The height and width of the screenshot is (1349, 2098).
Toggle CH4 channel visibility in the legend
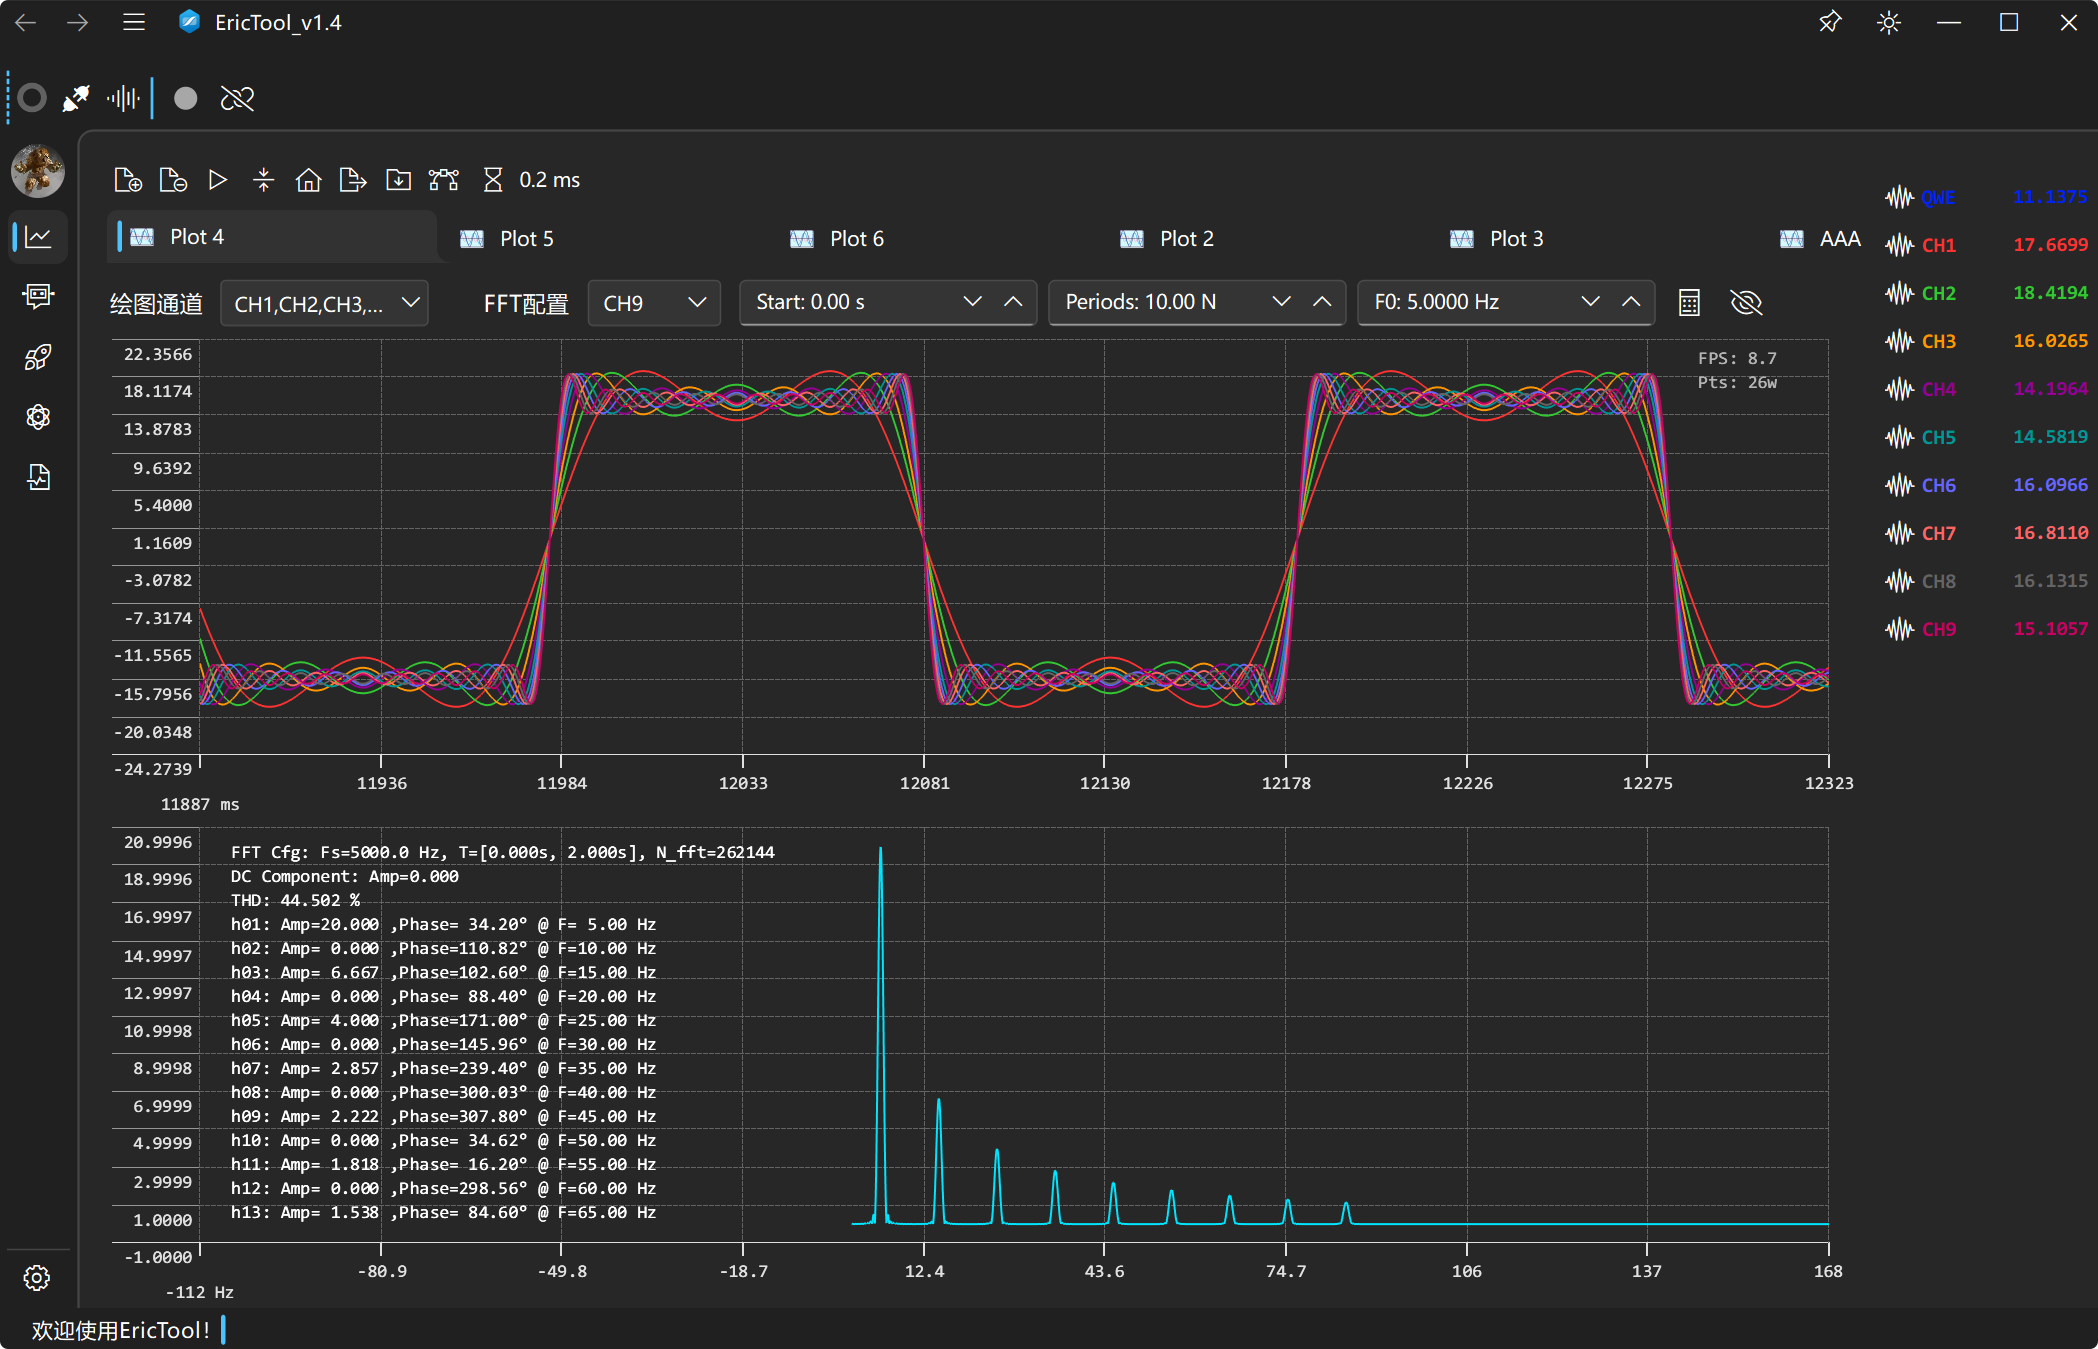(1937, 389)
